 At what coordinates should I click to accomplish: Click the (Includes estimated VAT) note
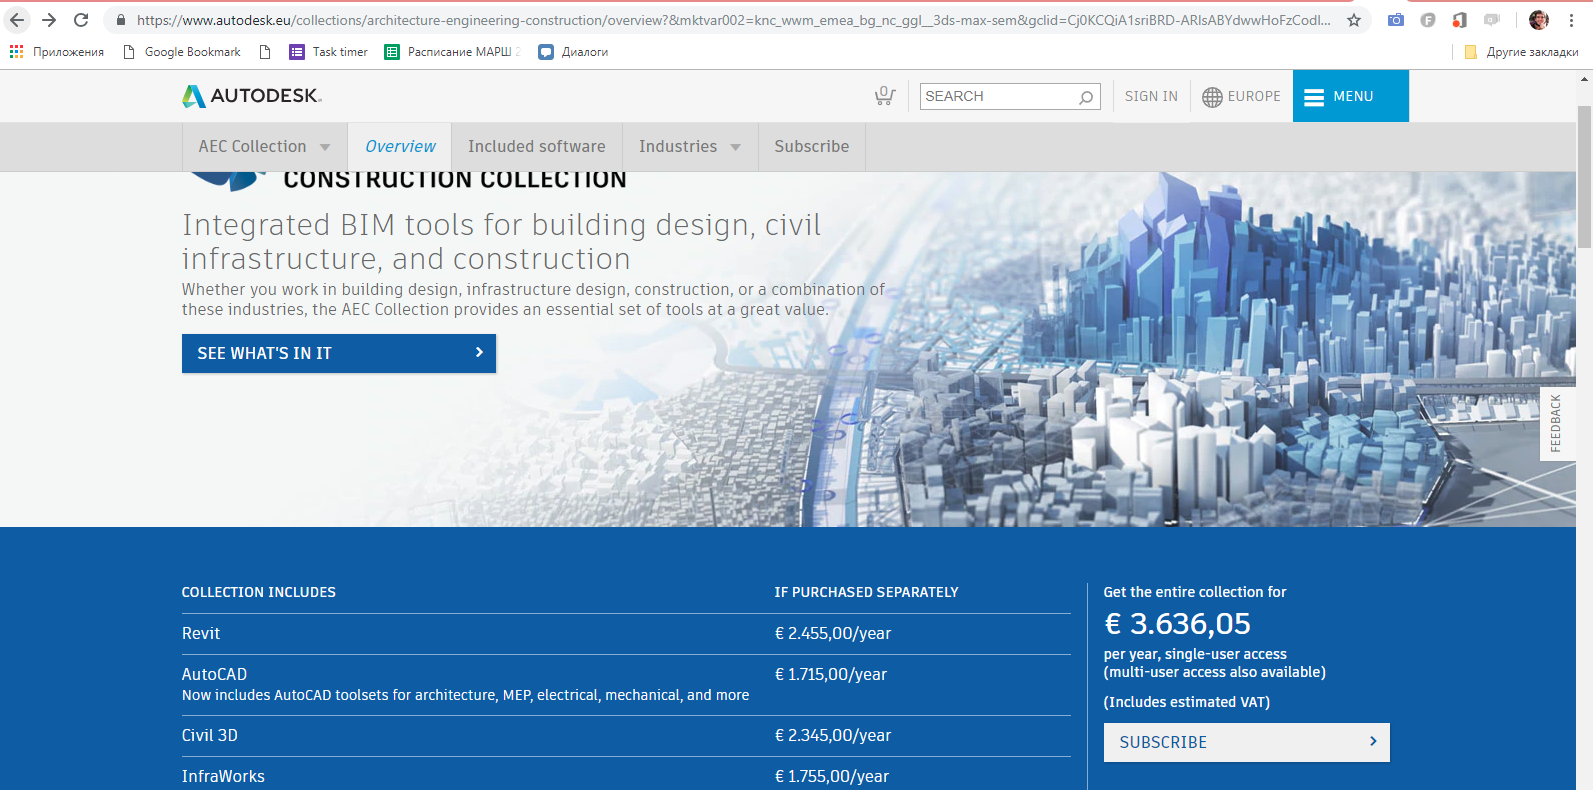1187,702
